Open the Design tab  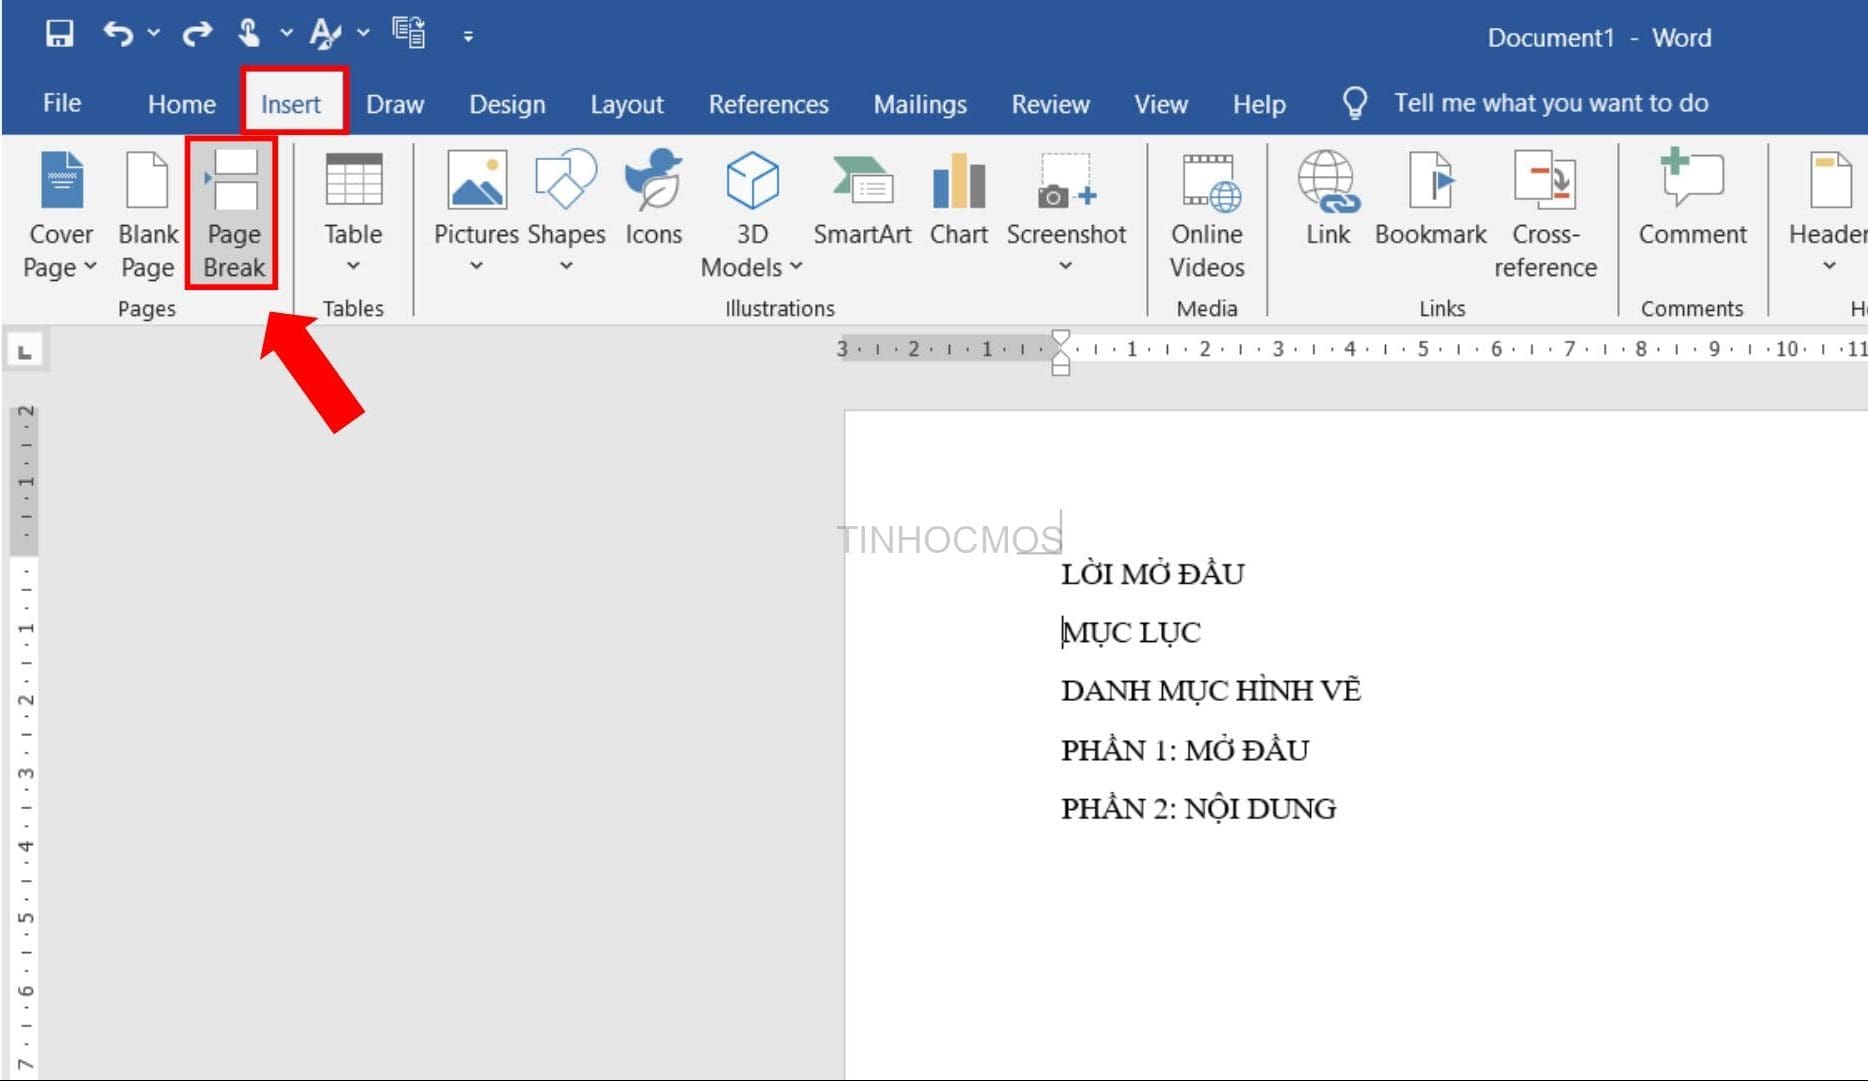point(508,104)
